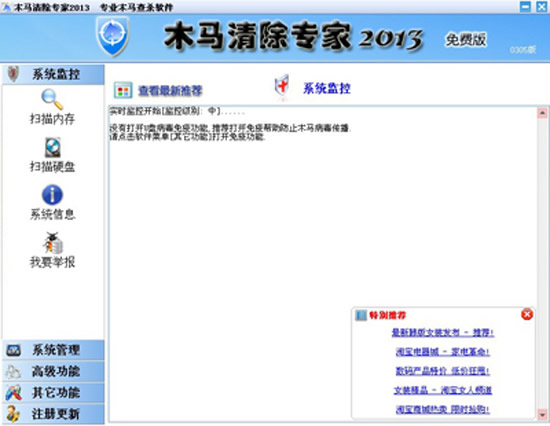This screenshot has width=550, height=426.
Task: Open the 淘宝电器城 - 家电革命! link
Action: pyautogui.click(x=443, y=352)
